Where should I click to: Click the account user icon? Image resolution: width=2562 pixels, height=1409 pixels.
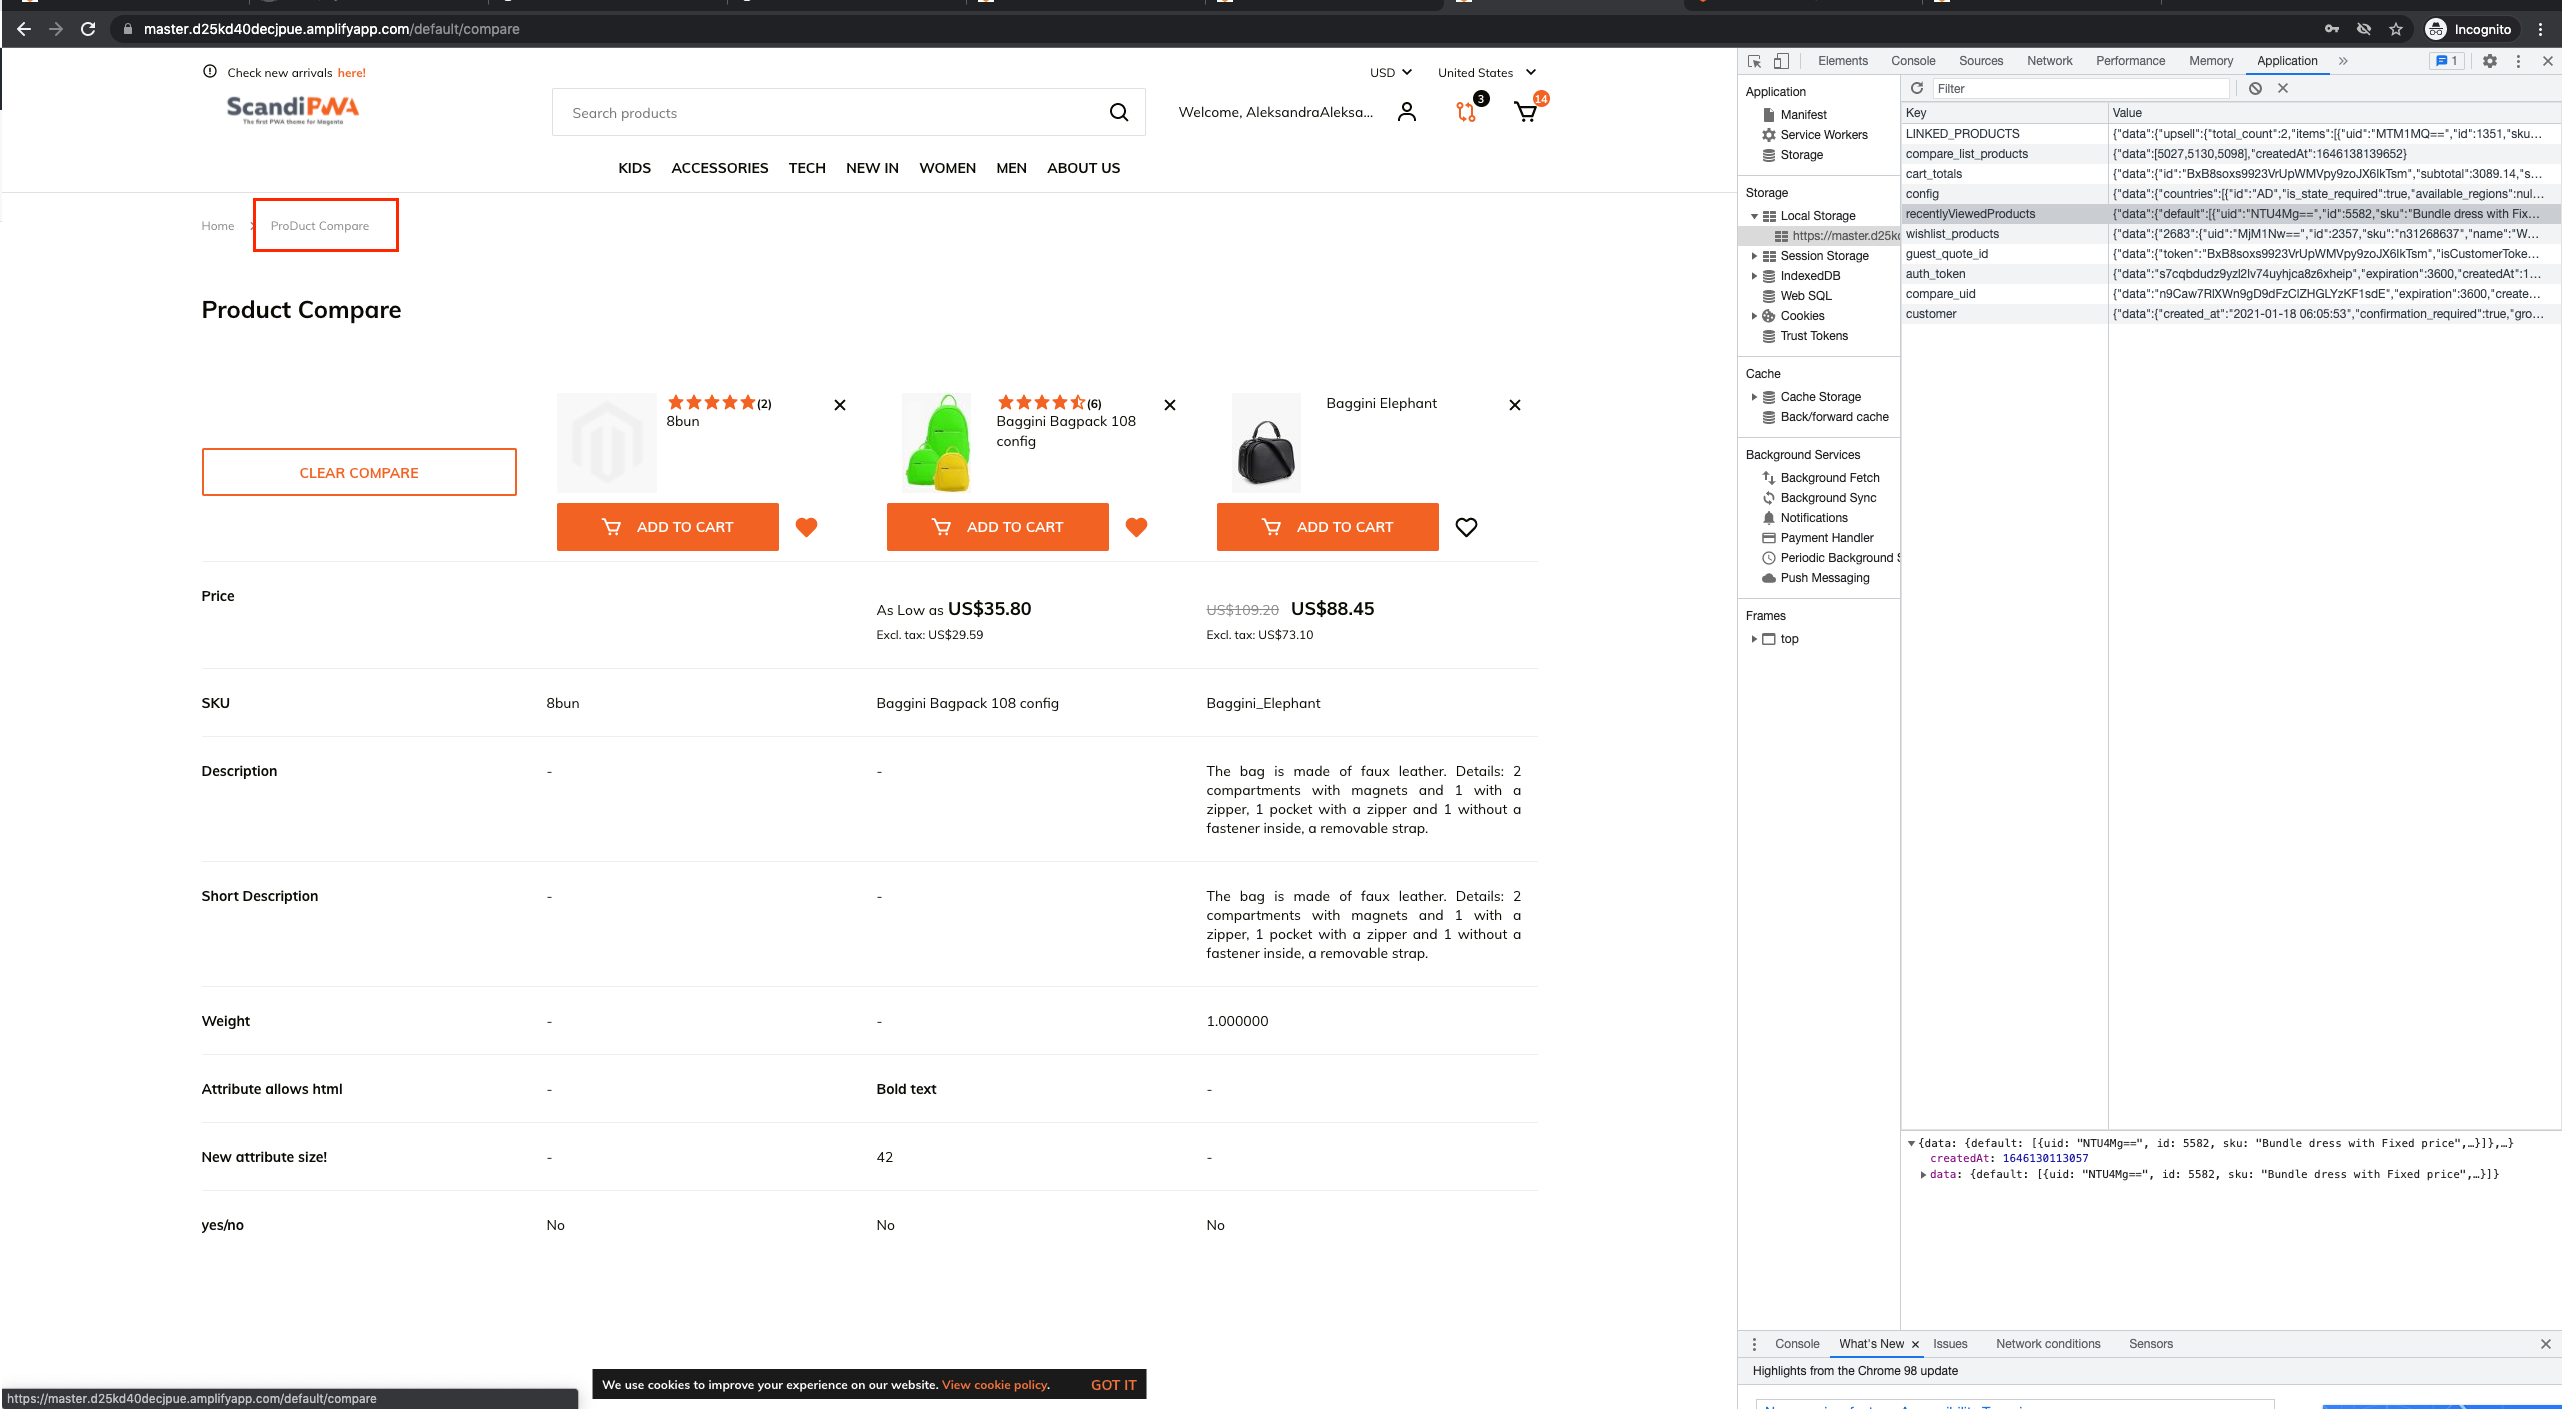pos(1407,112)
